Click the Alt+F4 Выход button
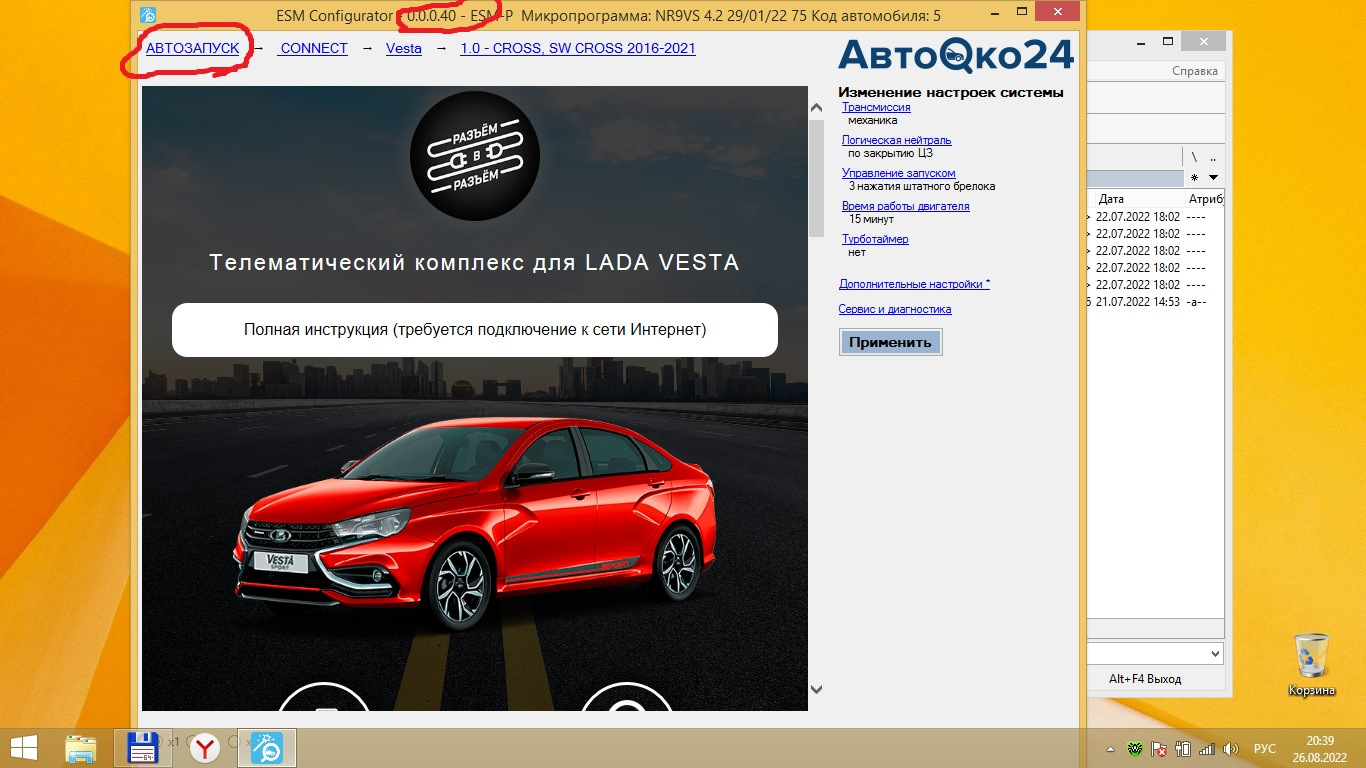Viewport: 1366px width, 768px height. [x=1145, y=679]
